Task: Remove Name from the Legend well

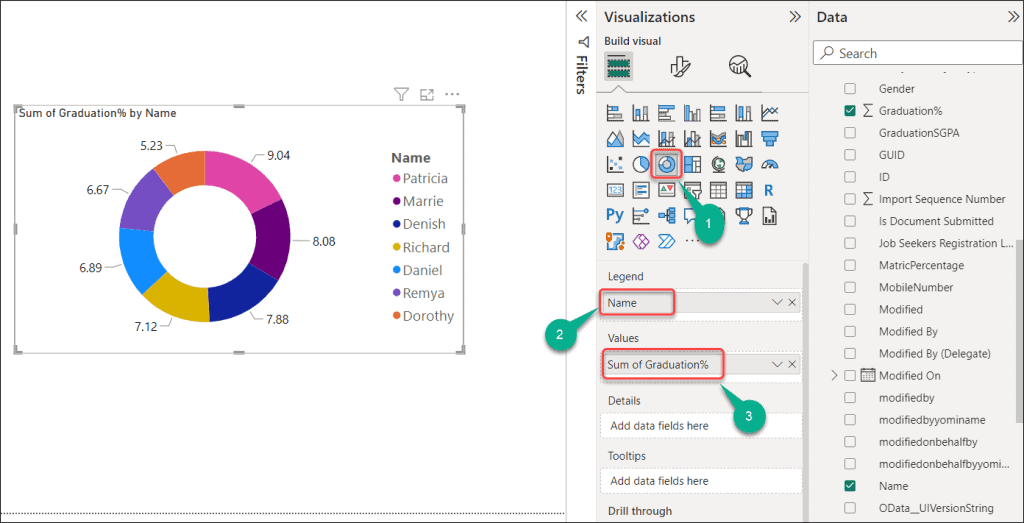Action: [x=792, y=302]
